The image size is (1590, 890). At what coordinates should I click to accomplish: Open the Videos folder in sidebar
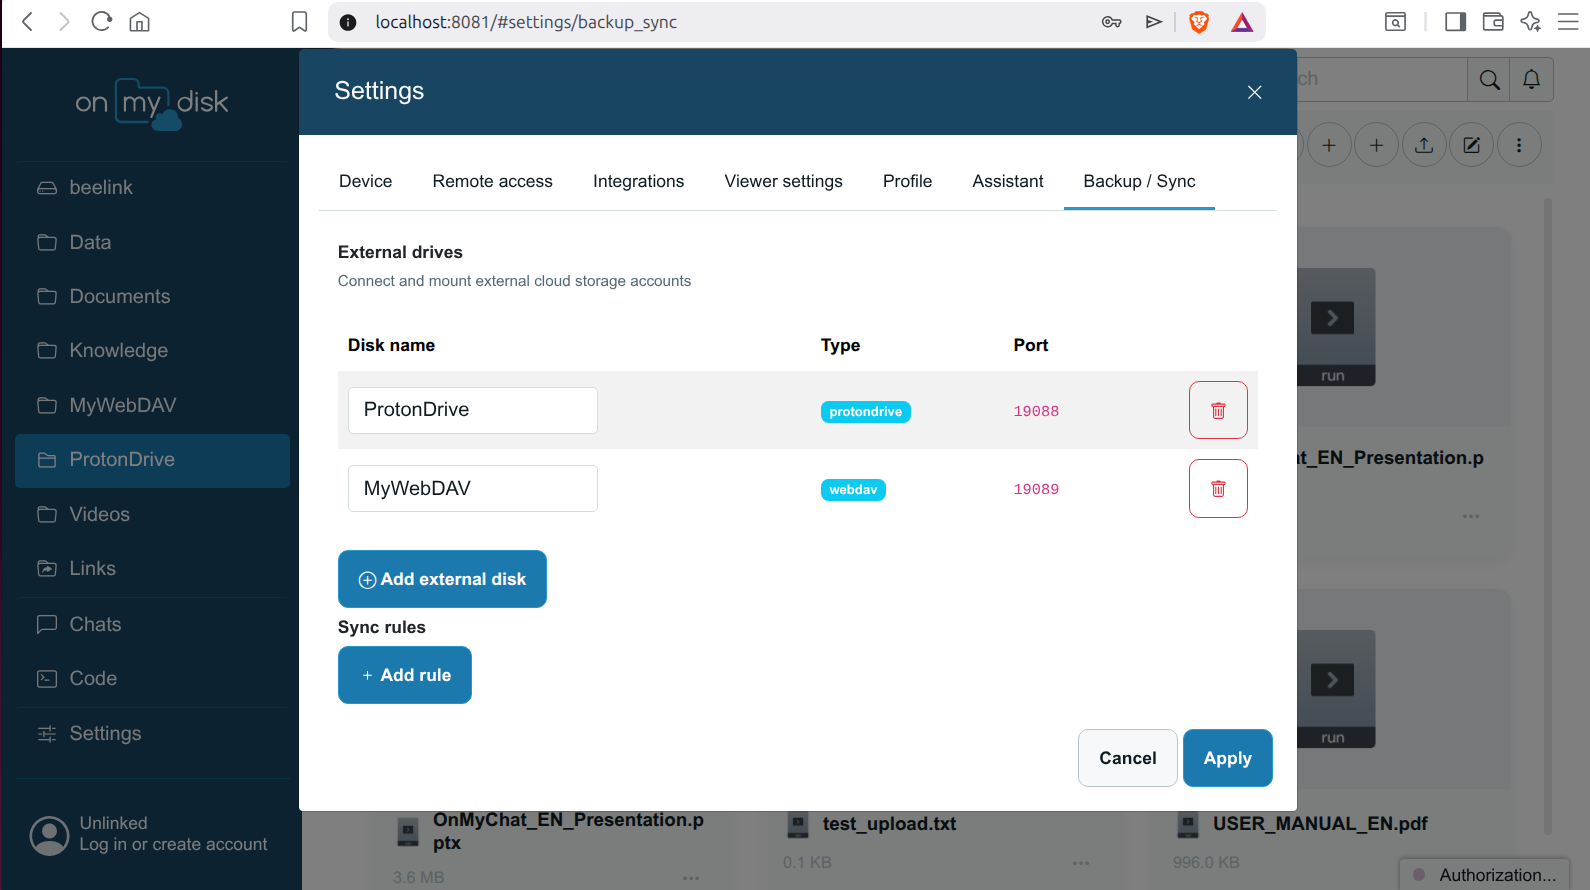(152, 514)
